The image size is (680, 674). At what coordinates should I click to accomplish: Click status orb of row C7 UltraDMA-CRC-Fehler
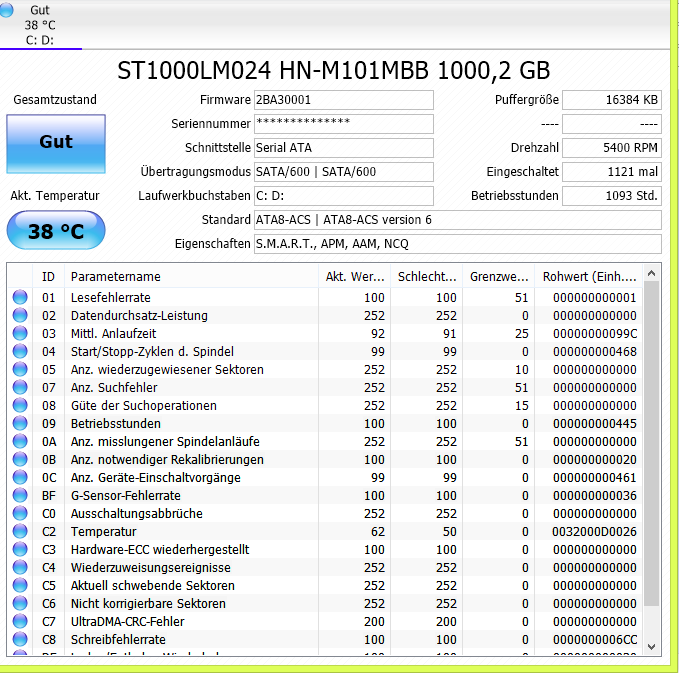click(20, 621)
